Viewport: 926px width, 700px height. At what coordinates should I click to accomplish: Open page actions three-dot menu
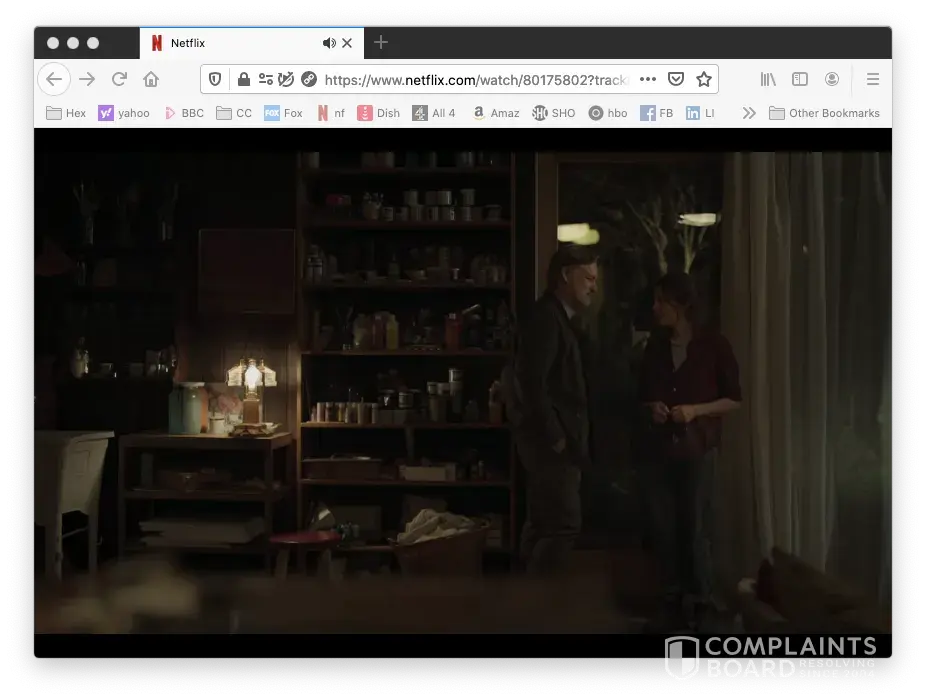(648, 79)
